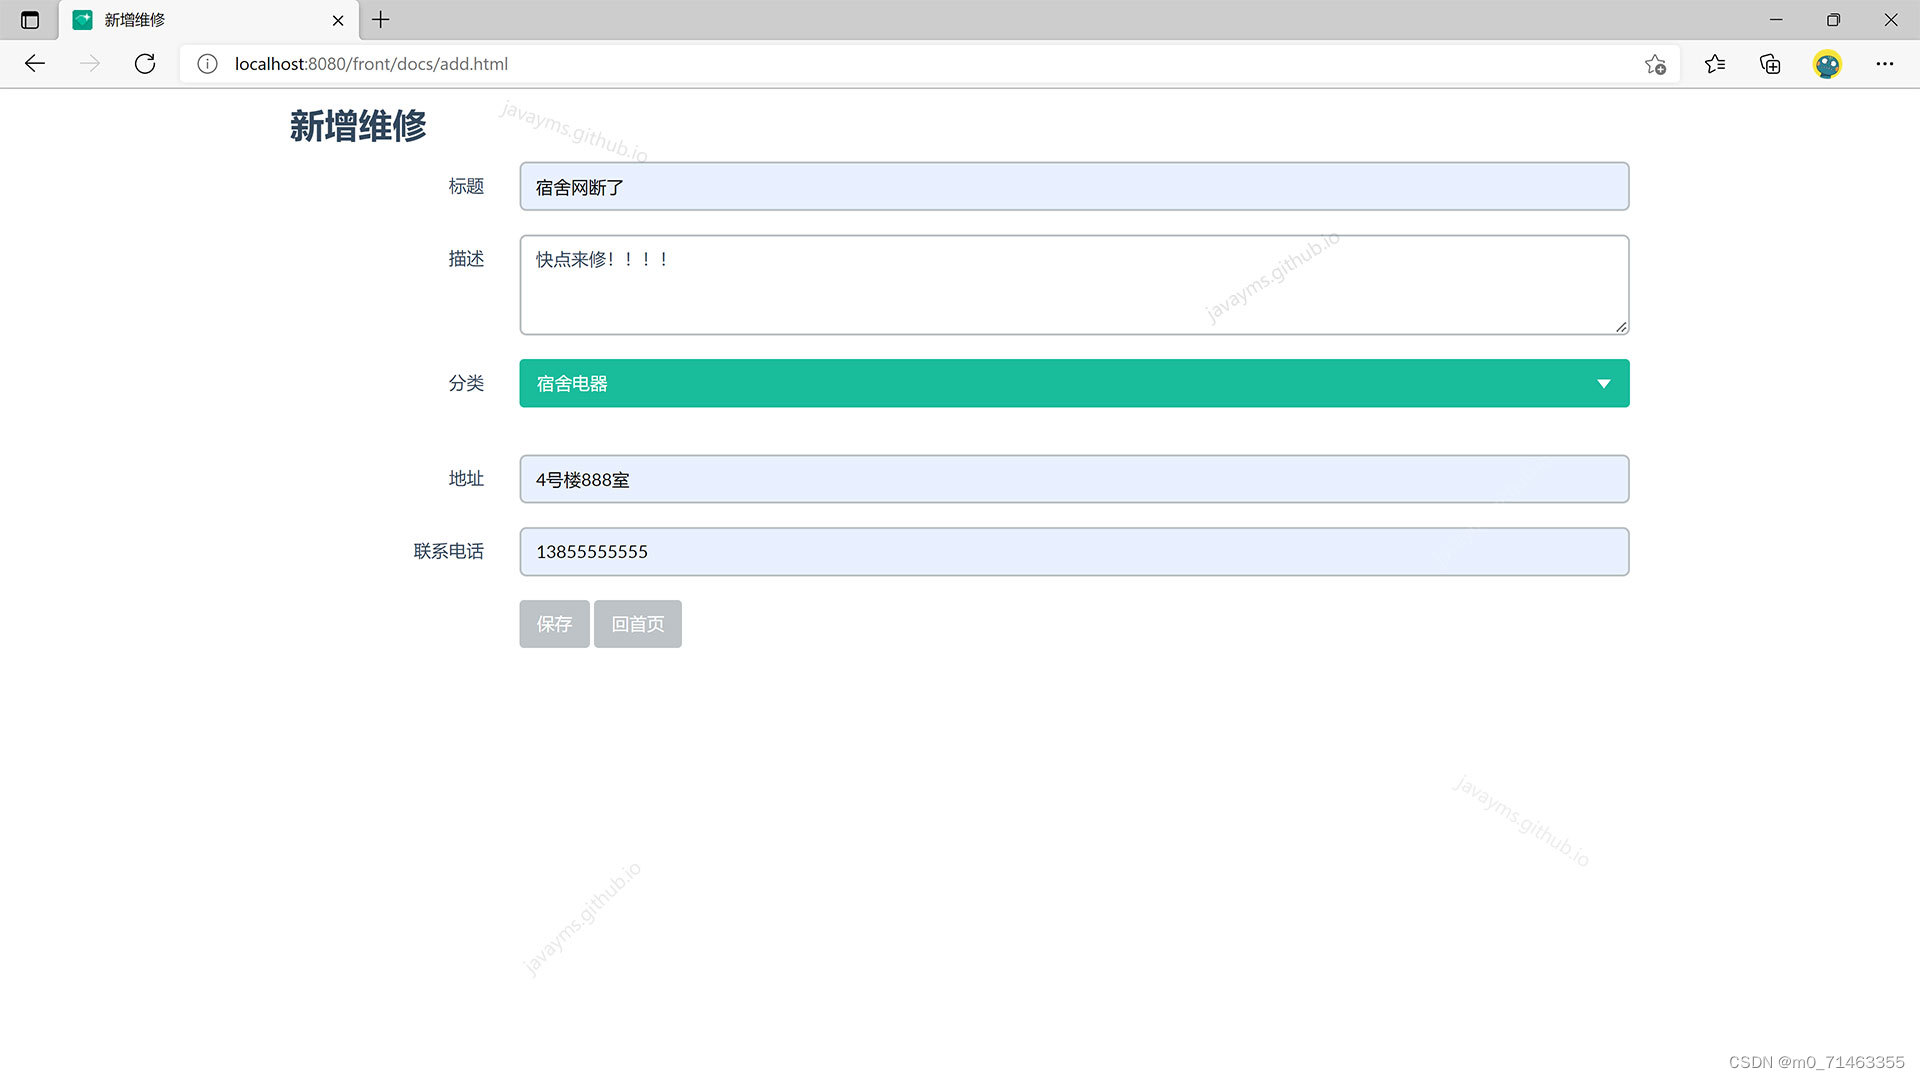Open a new tab with plus button
Image resolution: width=1920 pixels, height=1080 pixels.
[381, 20]
